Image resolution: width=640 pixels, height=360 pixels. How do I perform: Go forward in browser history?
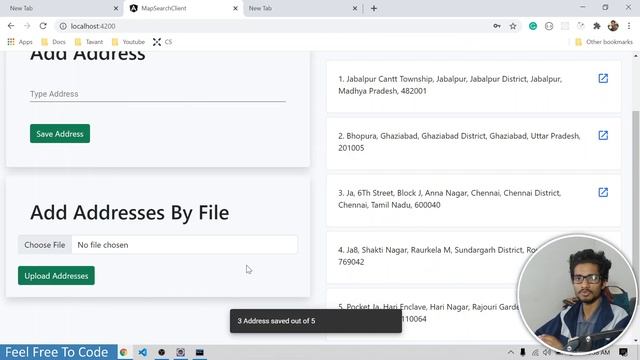pos(27,26)
